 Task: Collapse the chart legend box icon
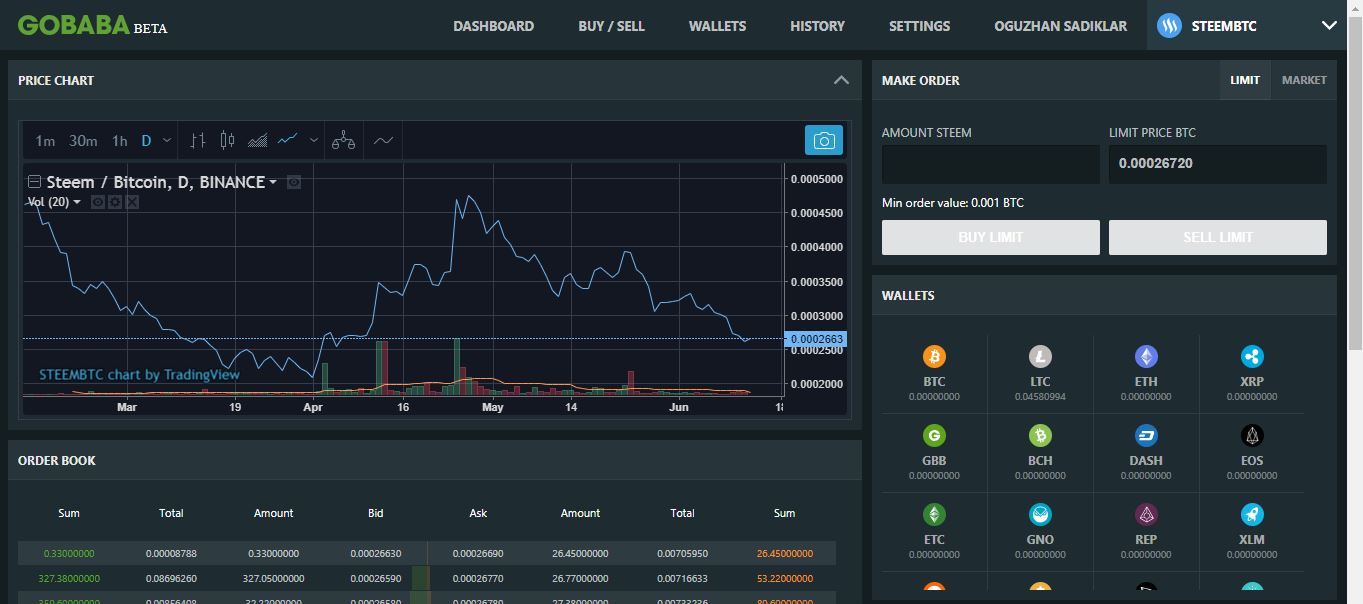tap(34, 182)
